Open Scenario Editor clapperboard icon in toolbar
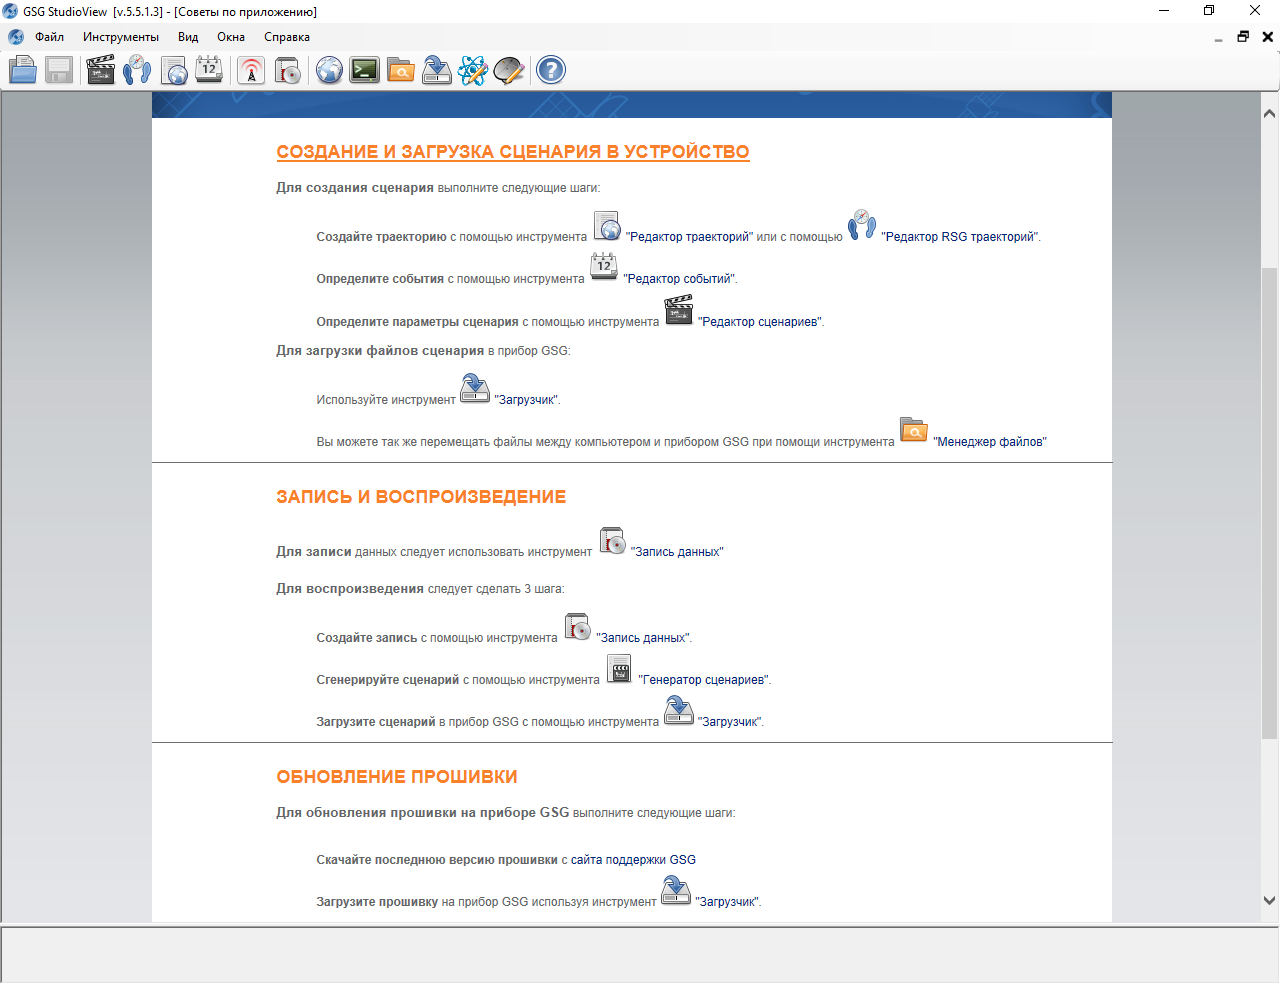1280x984 pixels. pyautogui.click(x=101, y=70)
